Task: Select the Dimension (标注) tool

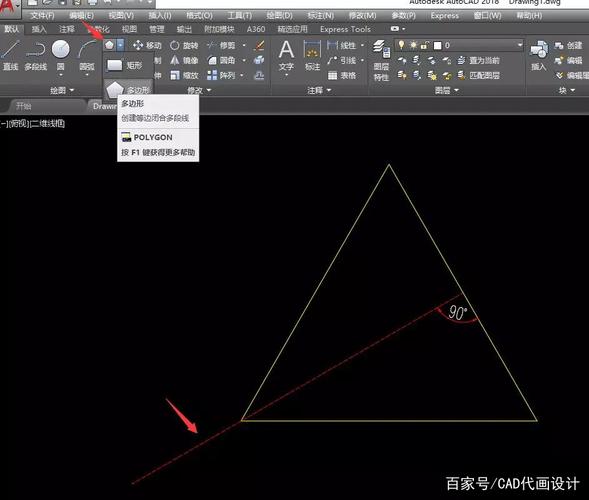Action: tap(312, 56)
